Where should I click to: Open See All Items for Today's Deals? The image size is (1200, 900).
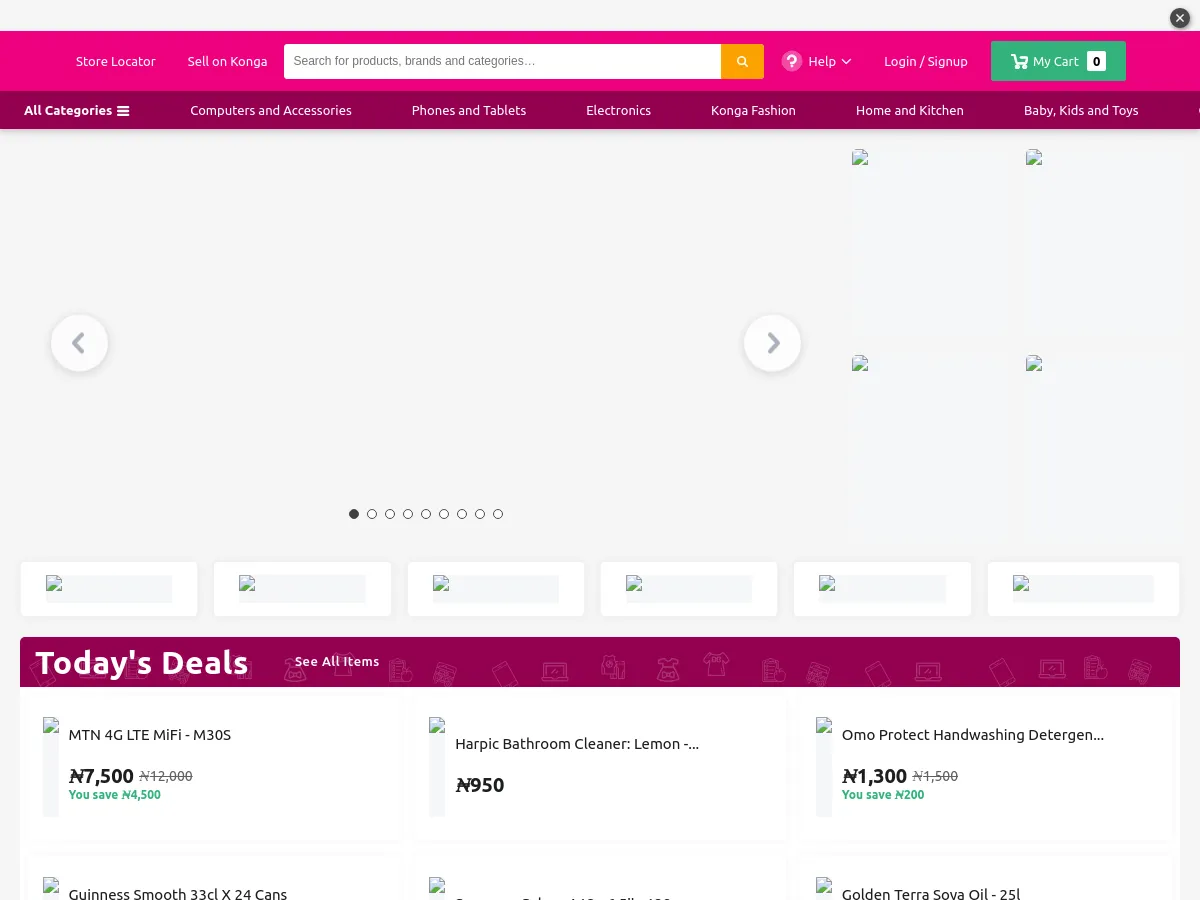click(x=337, y=661)
